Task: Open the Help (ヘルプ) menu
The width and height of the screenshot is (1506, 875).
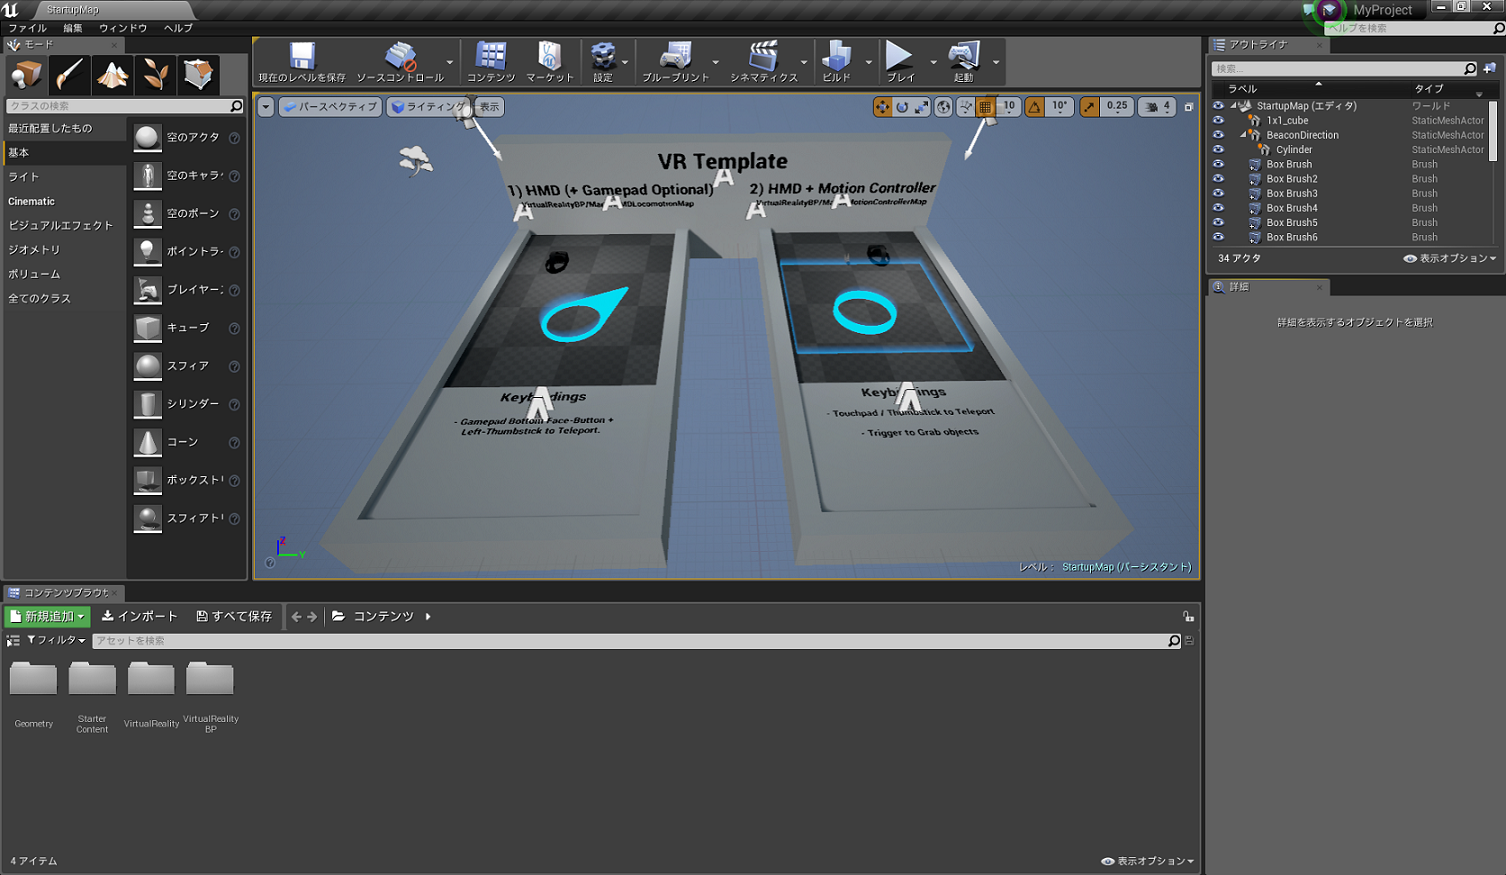Action: (x=179, y=28)
